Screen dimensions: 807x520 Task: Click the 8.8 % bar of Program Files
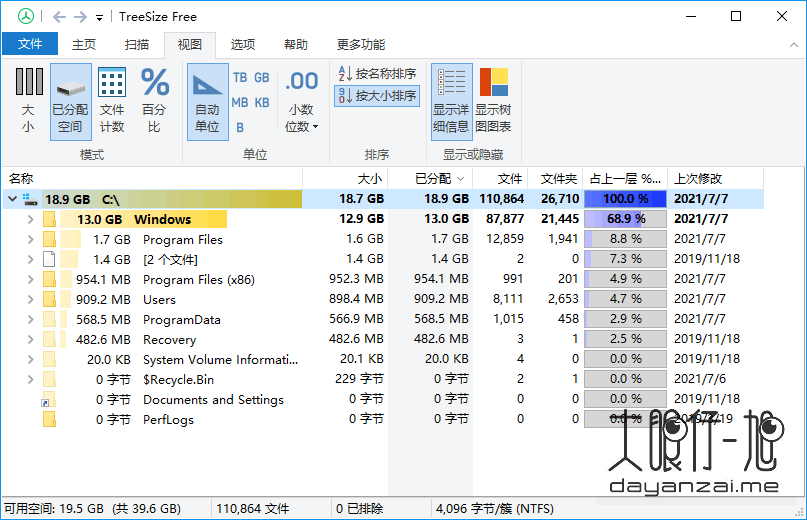625,239
